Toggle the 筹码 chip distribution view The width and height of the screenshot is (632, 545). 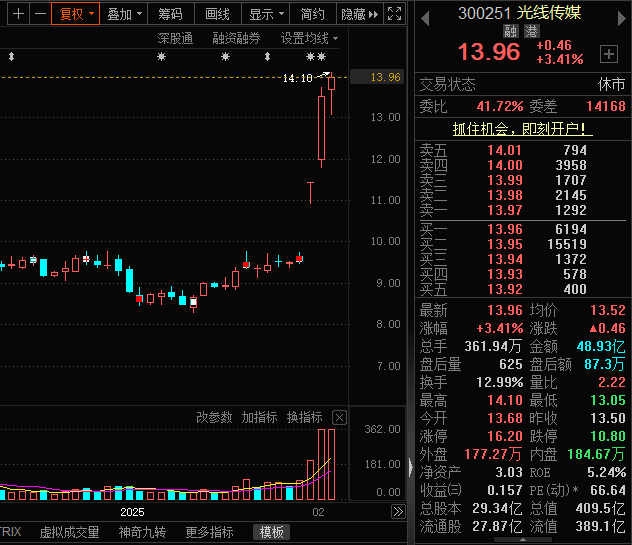tap(171, 14)
